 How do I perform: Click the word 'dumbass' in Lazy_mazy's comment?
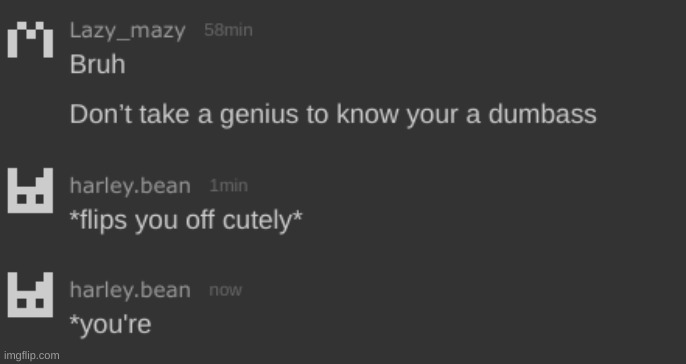[x=542, y=114]
